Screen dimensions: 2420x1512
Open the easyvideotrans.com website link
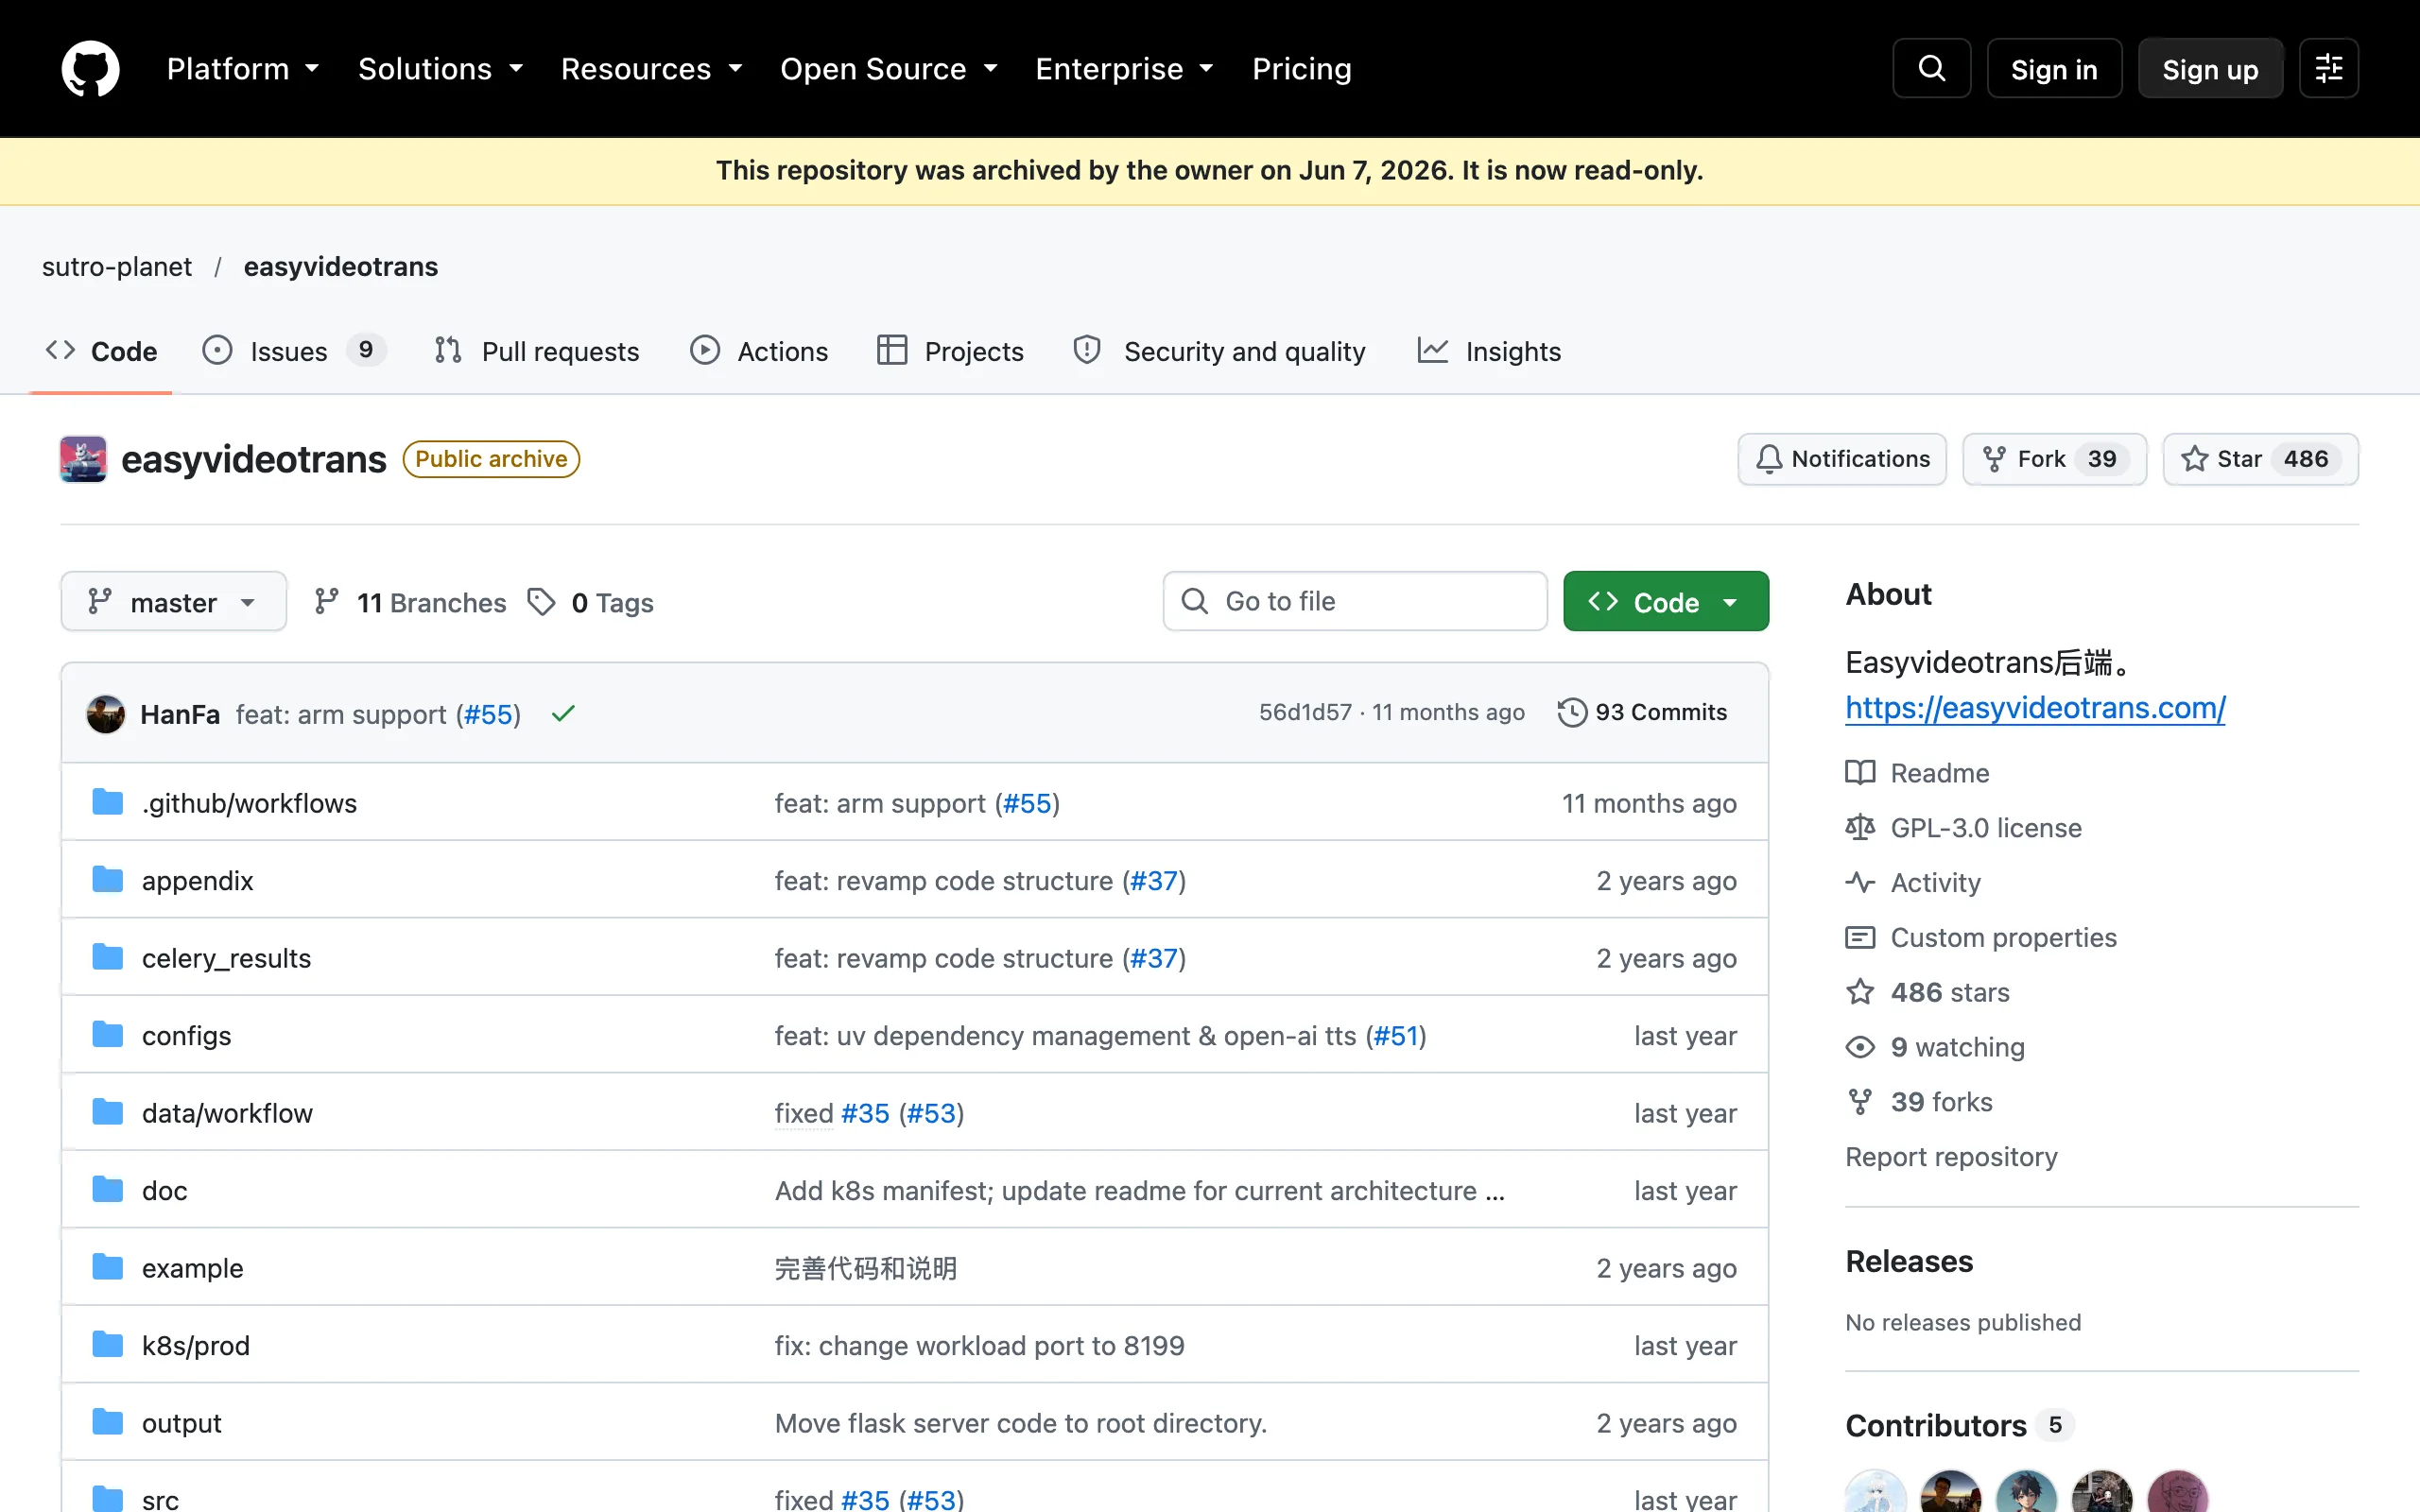tap(2035, 708)
